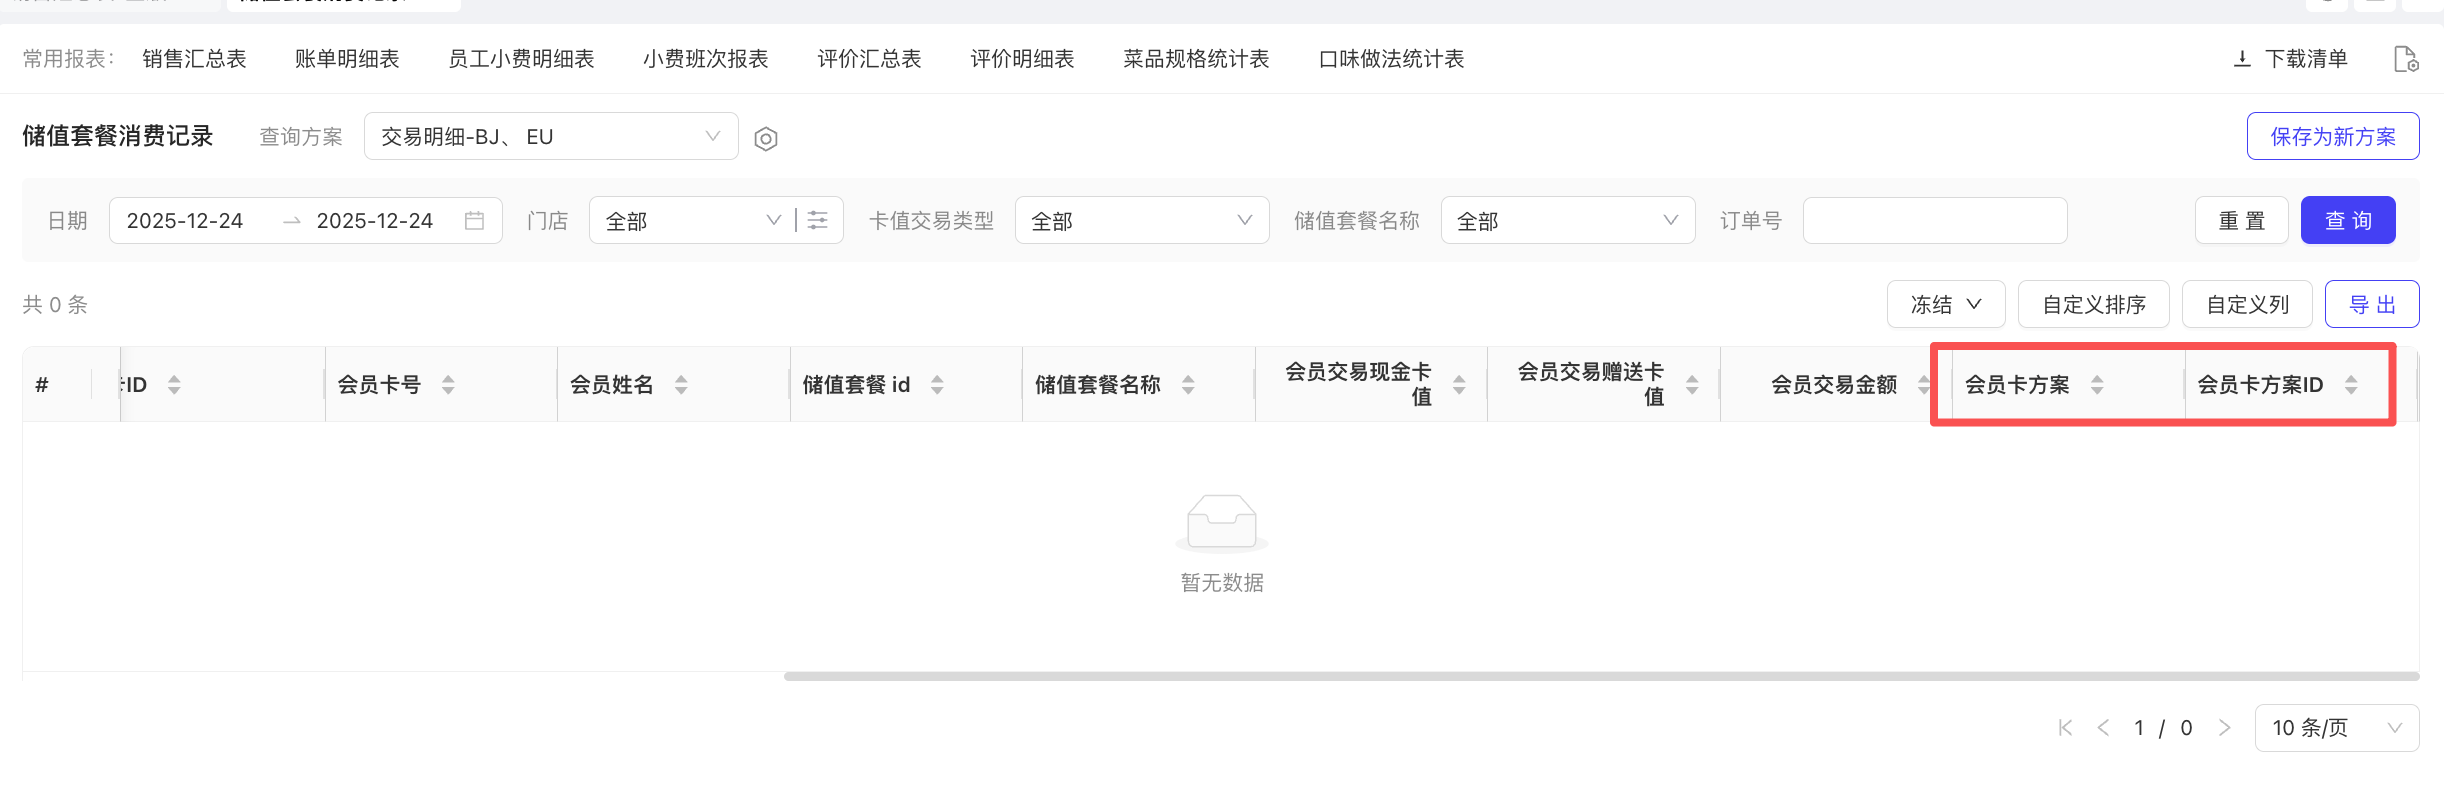The height and width of the screenshot is (792, 2444).
Task: Open the 销售汇总表 report
Action: [194, 59]
